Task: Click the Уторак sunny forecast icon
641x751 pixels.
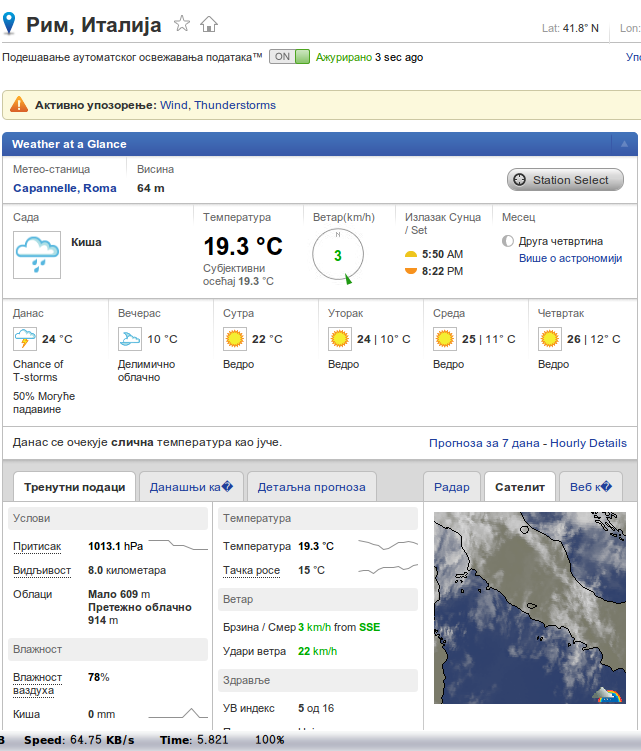Action: 340,339
